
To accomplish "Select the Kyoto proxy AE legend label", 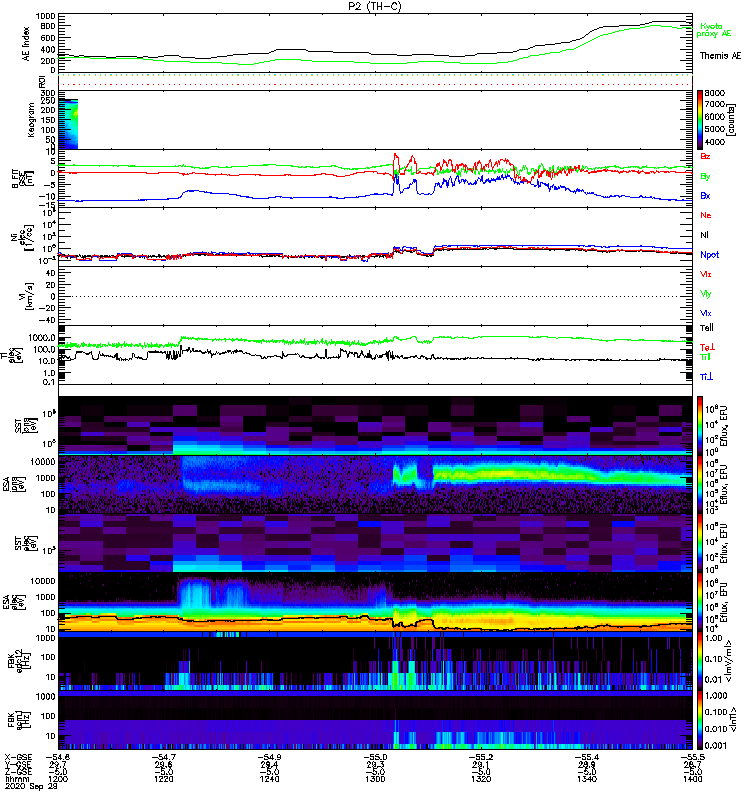I will coord(714,30).
